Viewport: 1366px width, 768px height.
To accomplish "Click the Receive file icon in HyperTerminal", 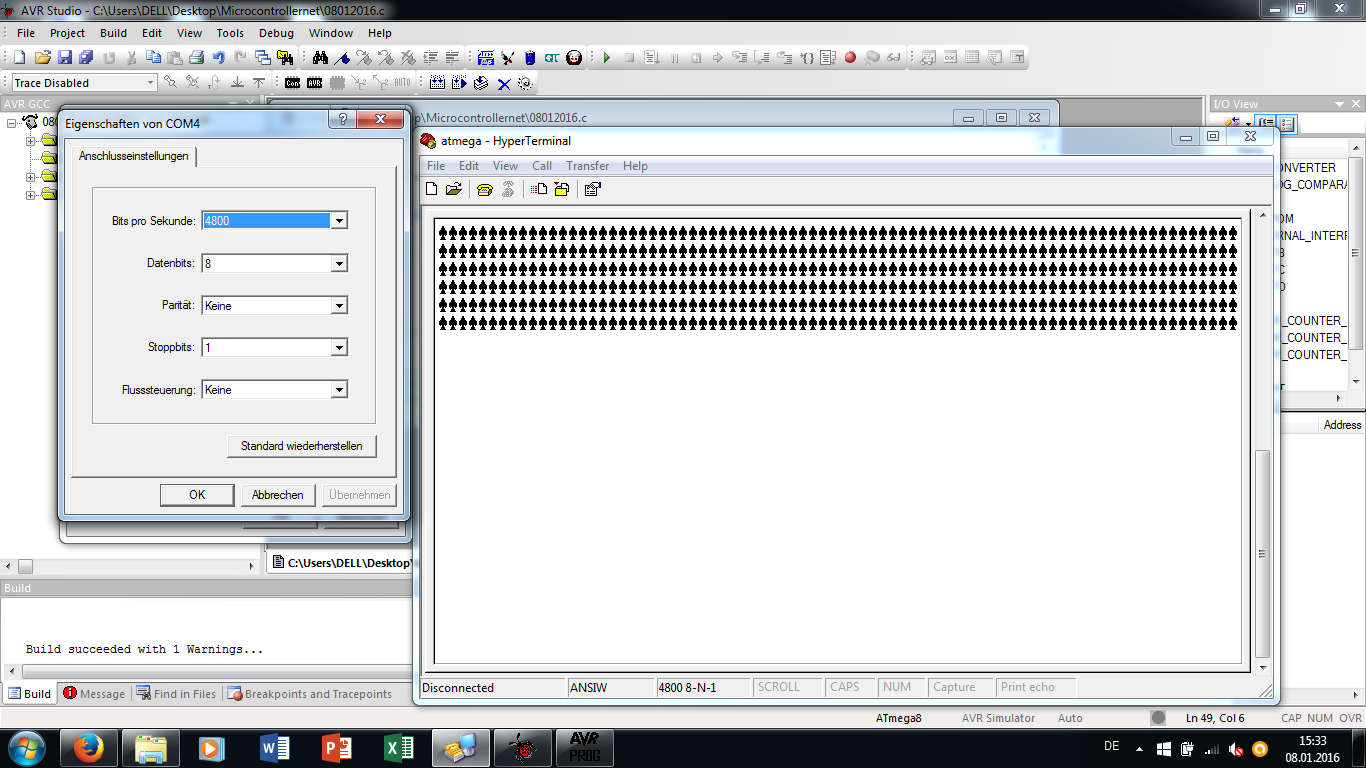I will point(561,189).
